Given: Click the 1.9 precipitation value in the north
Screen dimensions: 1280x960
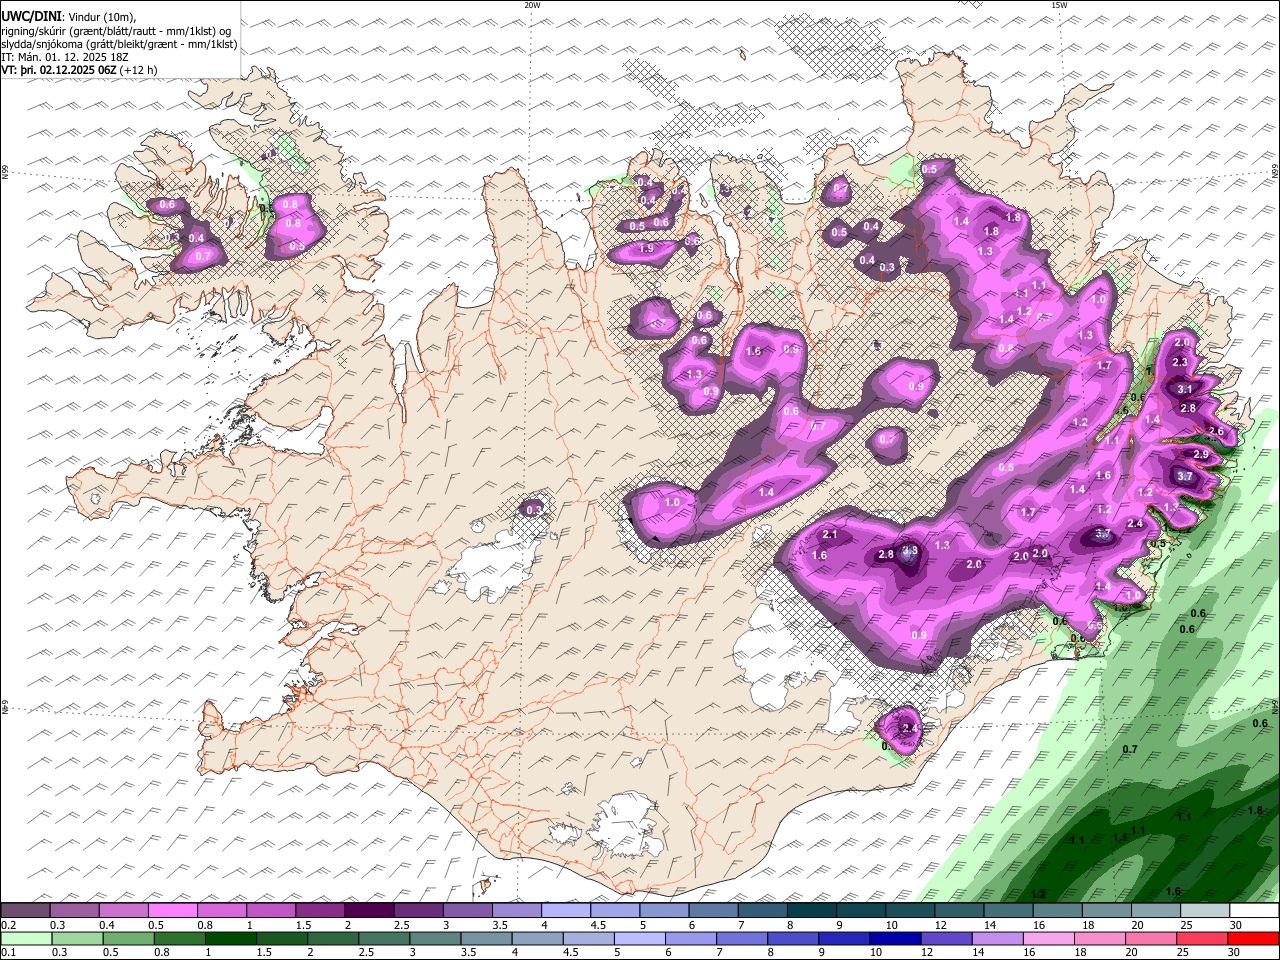Looking at the screenshot, I should click(646, 249).
